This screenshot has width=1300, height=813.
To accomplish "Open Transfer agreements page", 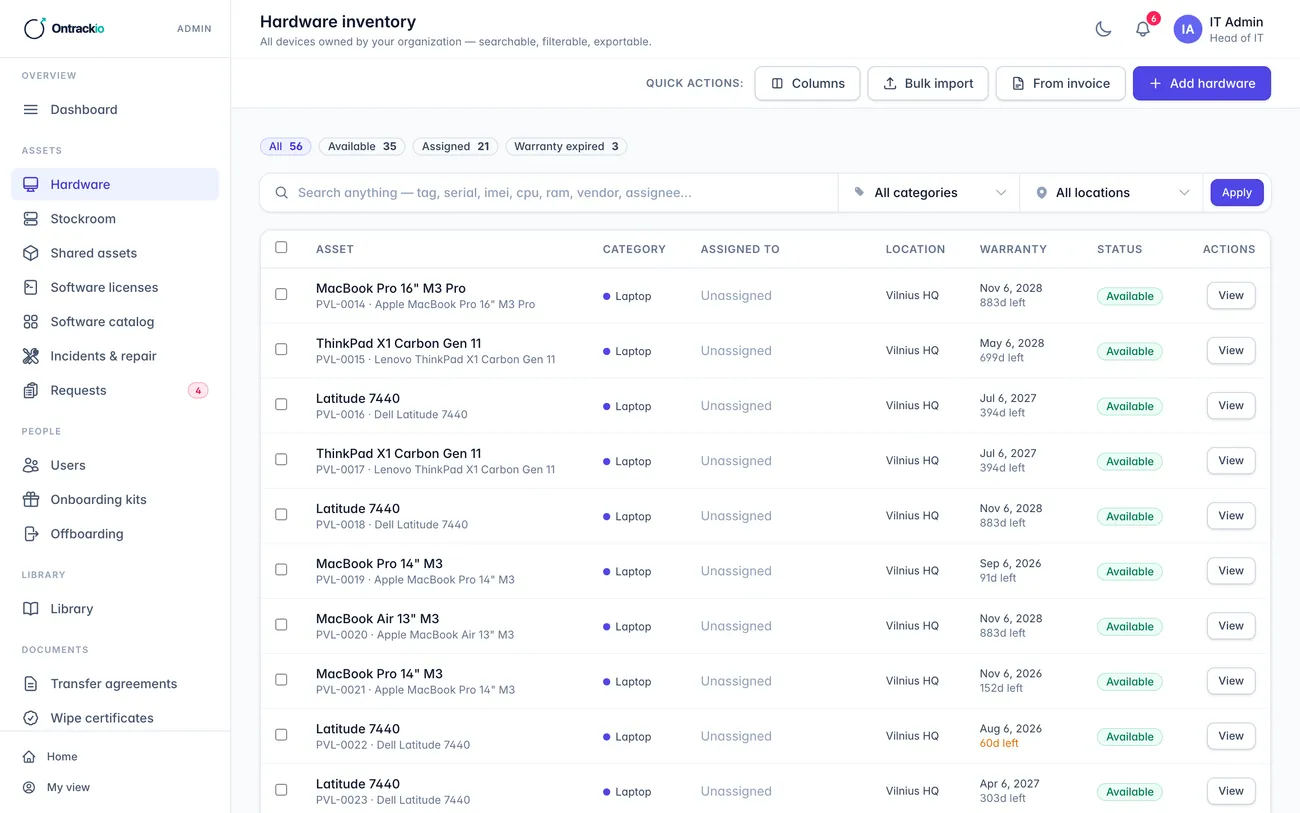I will [x=115, y=684].
